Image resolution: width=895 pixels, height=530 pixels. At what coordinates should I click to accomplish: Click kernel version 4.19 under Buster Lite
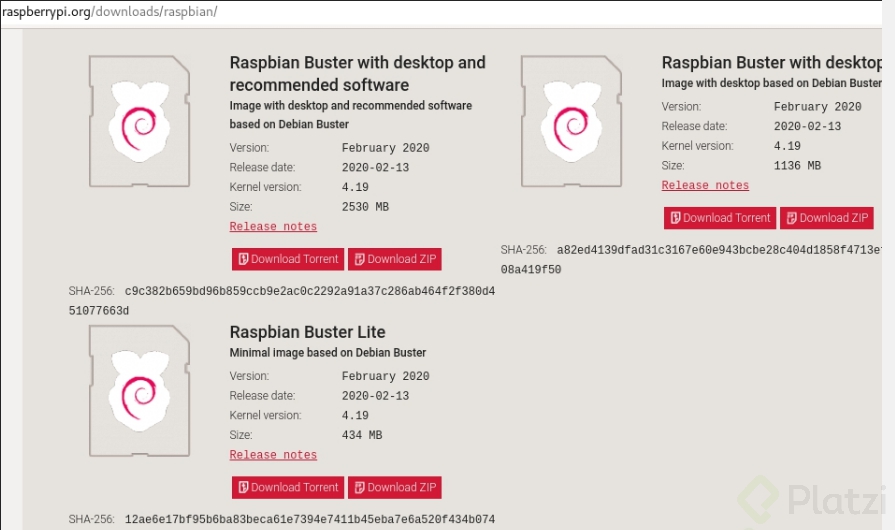pos(355,416)
